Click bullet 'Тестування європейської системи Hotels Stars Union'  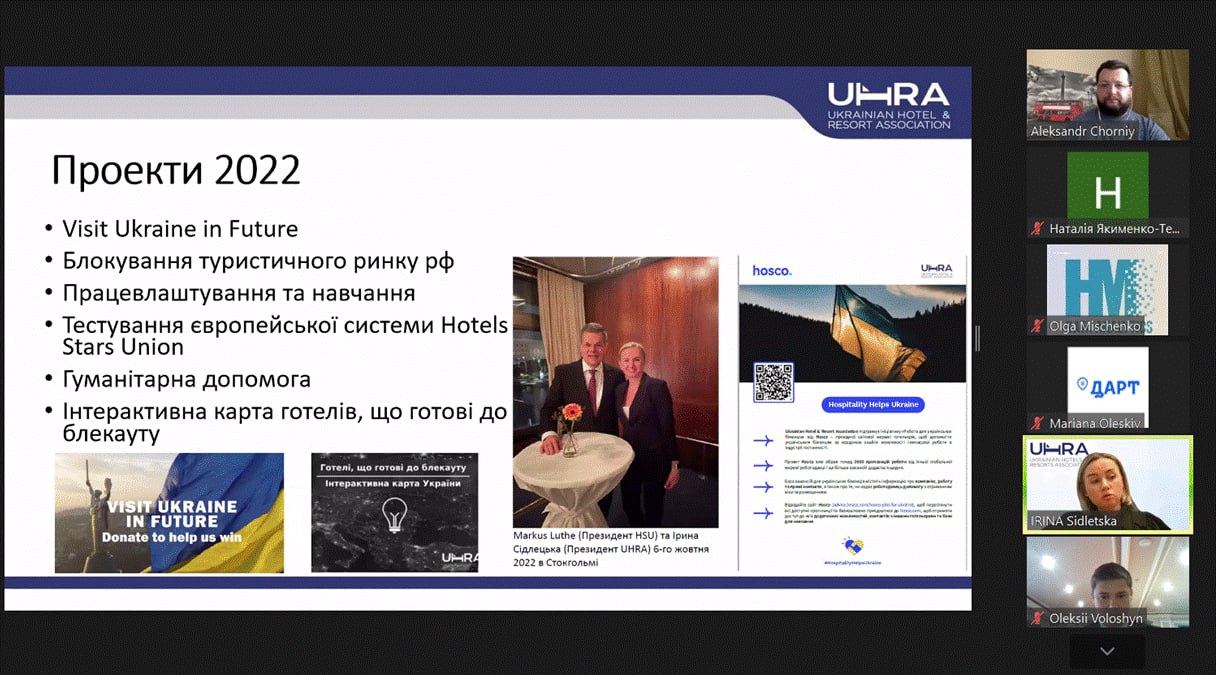pos(285,336)
